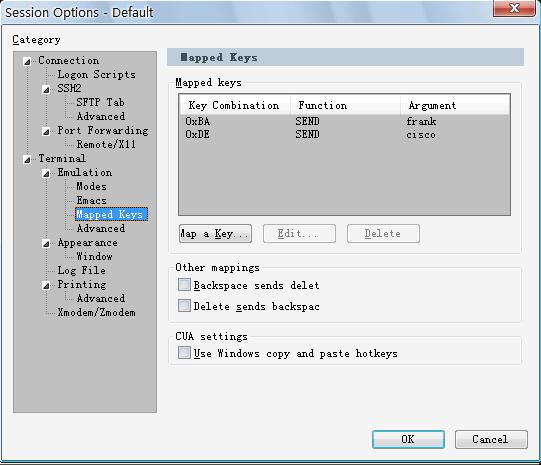Image resolution: width=541 pixels, height=465 pixels.
Task: Cancel the Session Options dialog
Action: (491, 439)
